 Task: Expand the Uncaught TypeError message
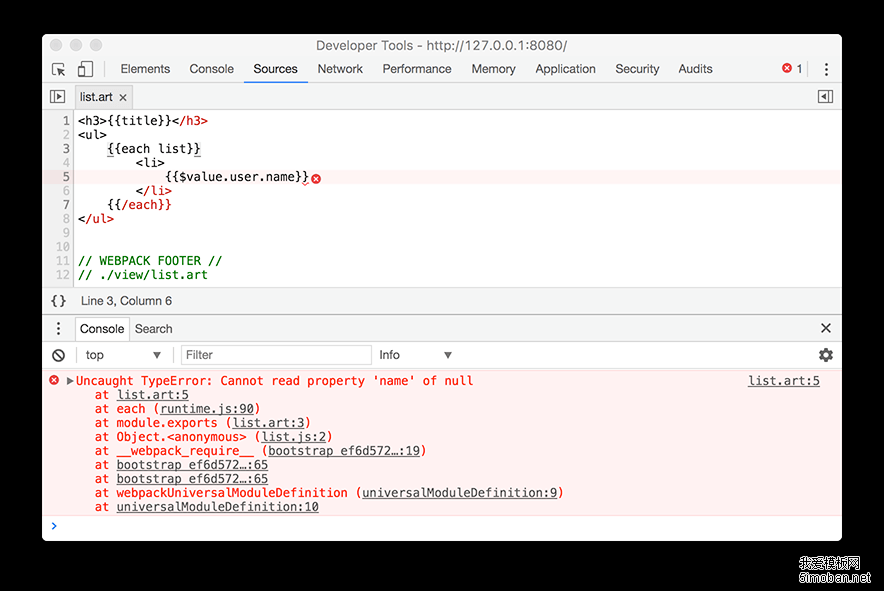pyautogui.click(x=70, y=381)
